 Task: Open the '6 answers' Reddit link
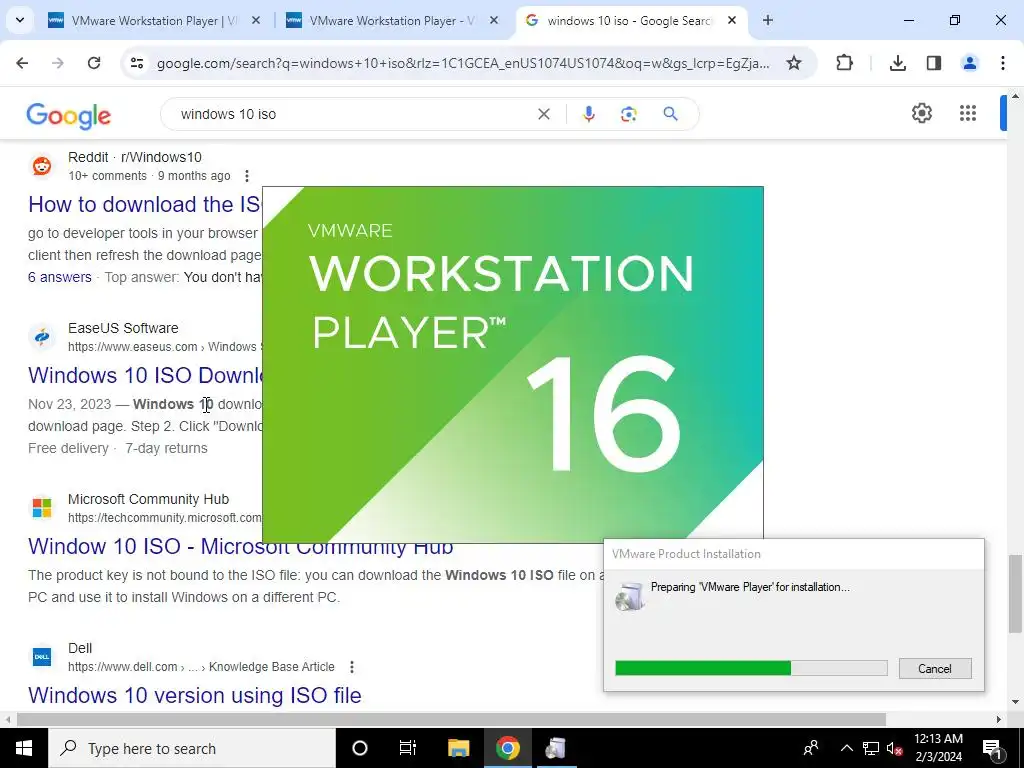point(59,277)
